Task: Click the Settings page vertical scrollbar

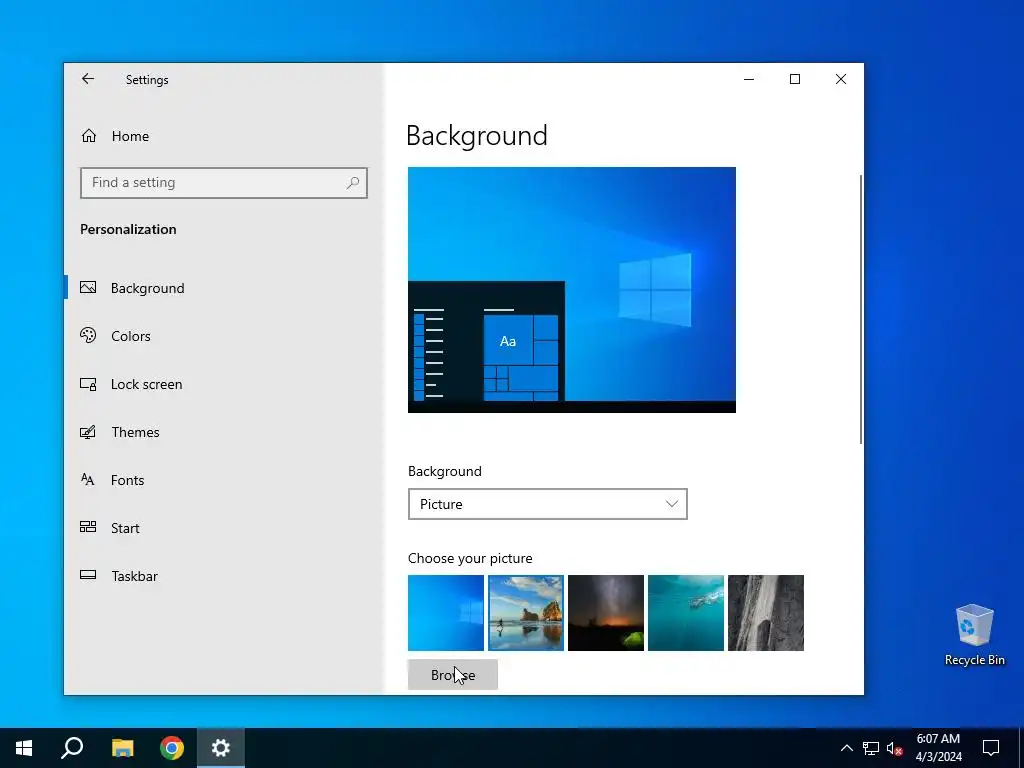Action: [861, 309]
